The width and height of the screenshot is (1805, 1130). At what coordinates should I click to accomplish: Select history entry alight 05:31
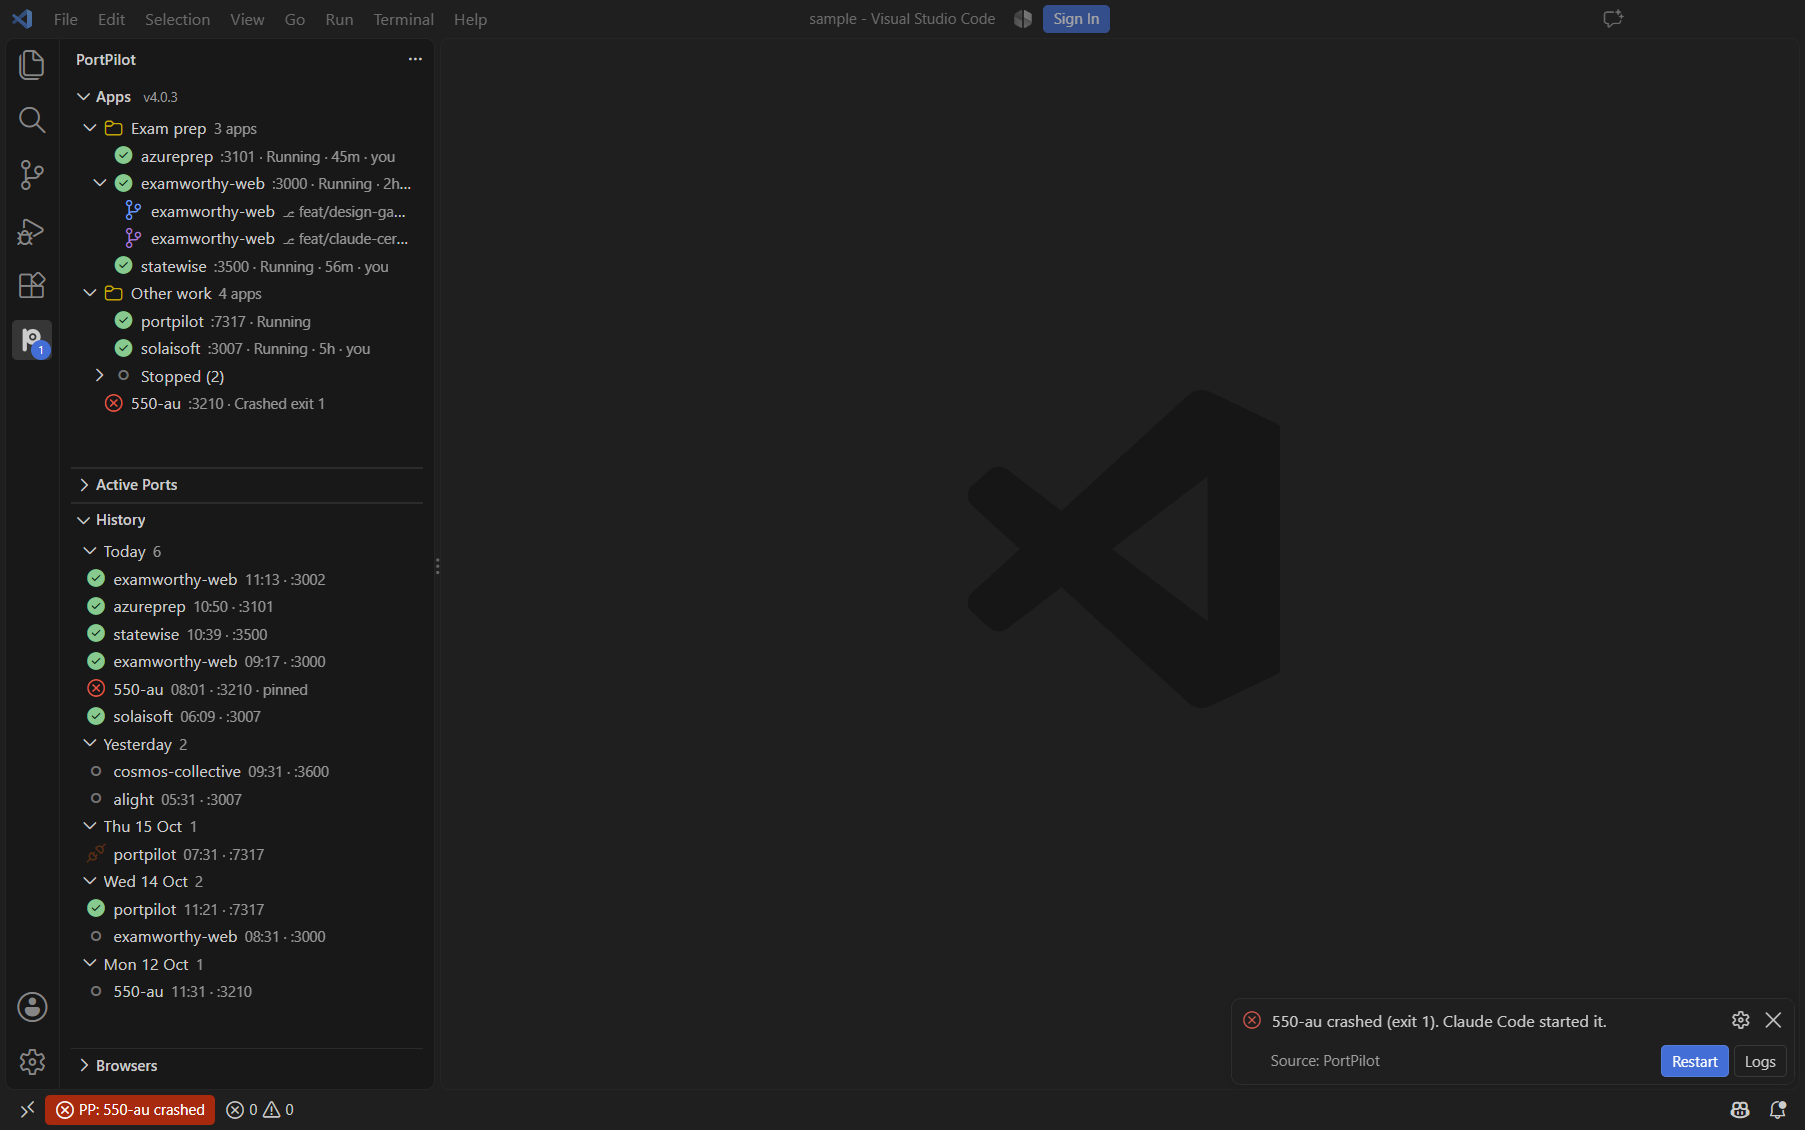246,799
